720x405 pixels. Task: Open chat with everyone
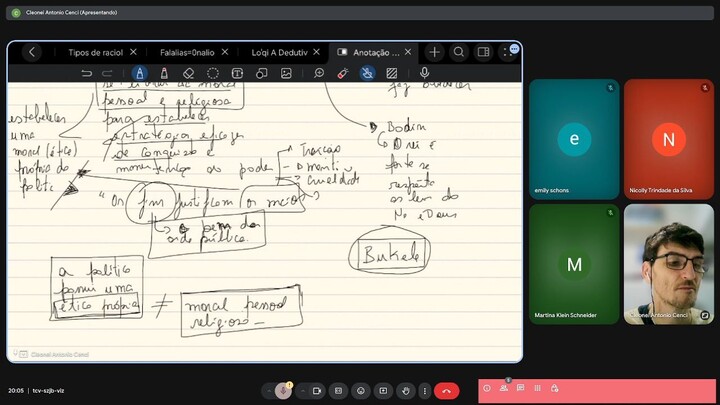pos(521,388)
